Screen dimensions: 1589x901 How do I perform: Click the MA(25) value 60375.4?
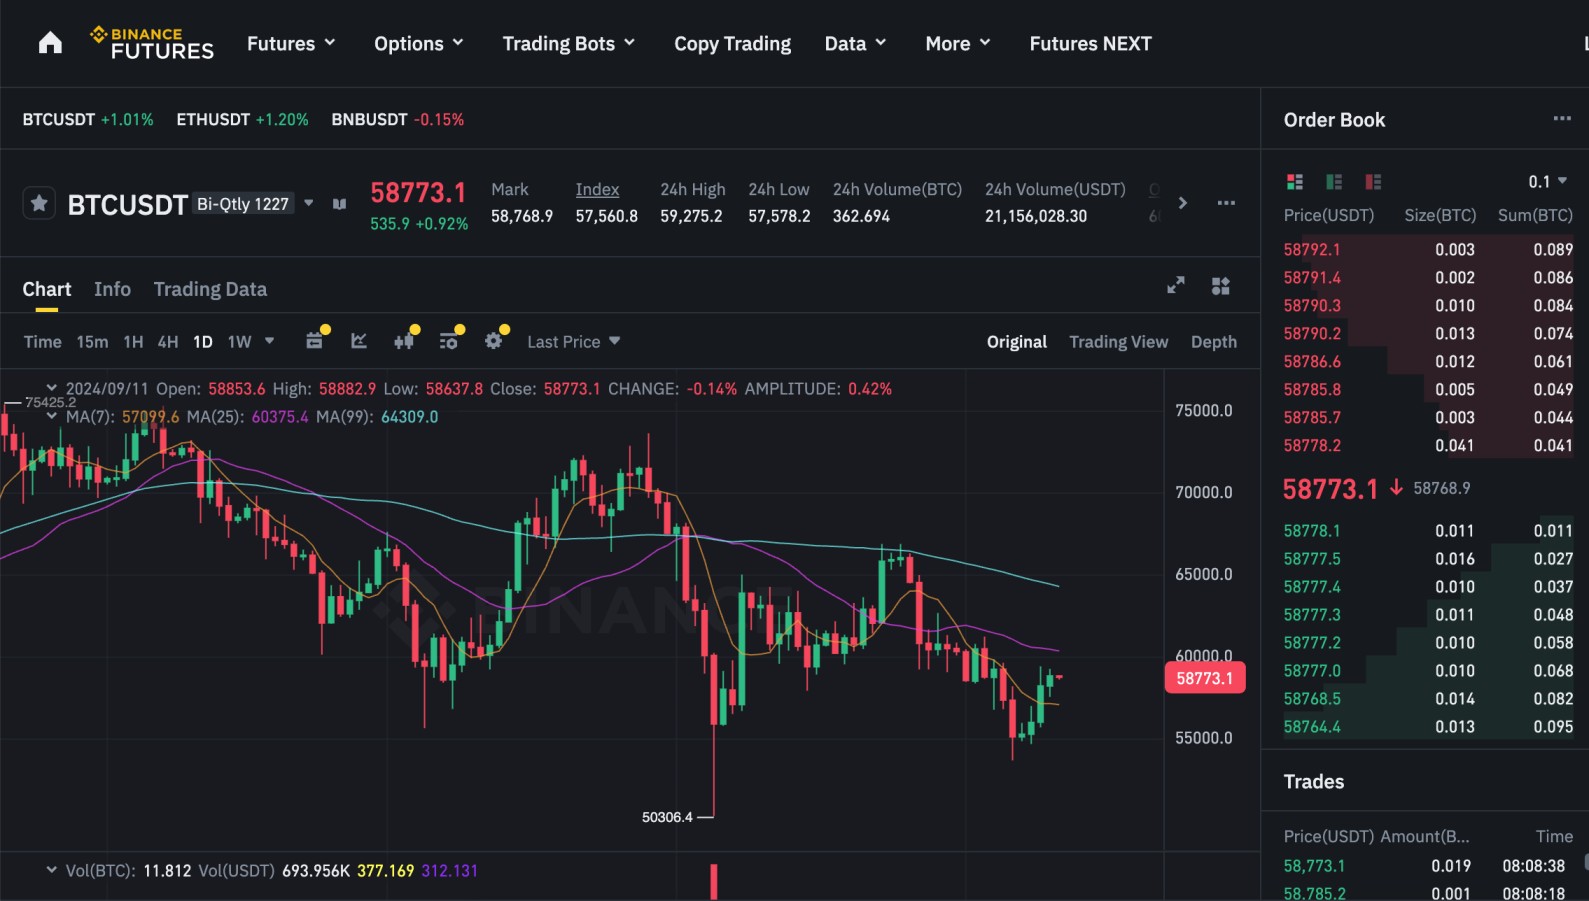280,416
